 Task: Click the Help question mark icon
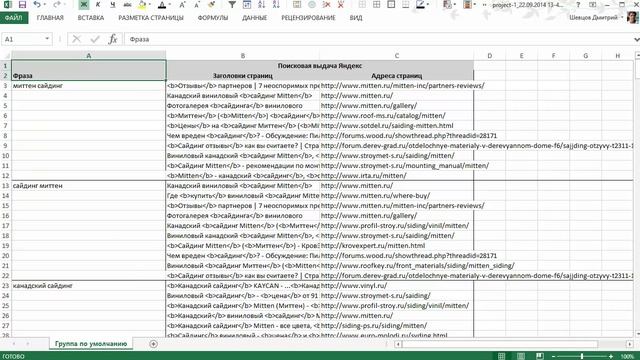coord(578,4)
